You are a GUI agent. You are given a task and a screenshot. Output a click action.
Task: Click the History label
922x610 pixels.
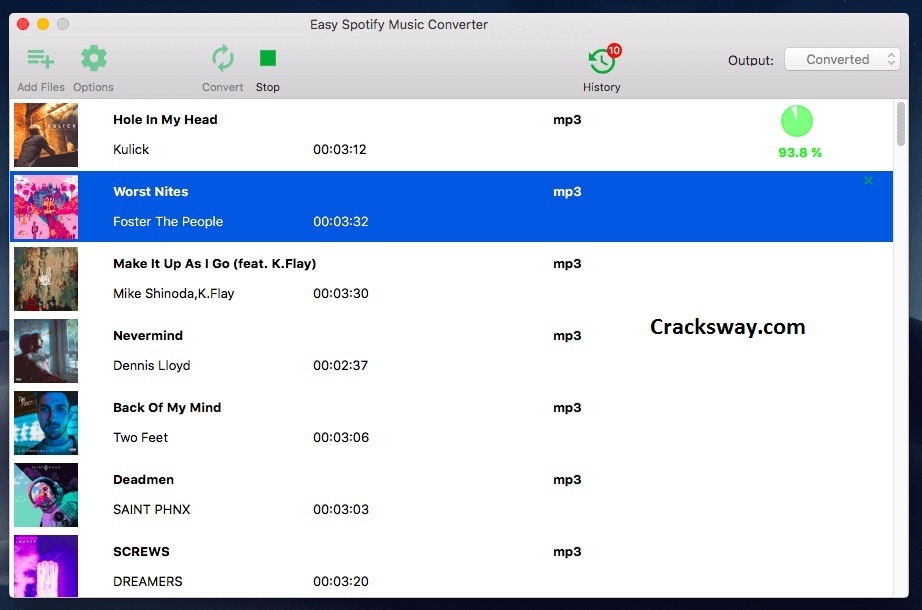(602, 87)
